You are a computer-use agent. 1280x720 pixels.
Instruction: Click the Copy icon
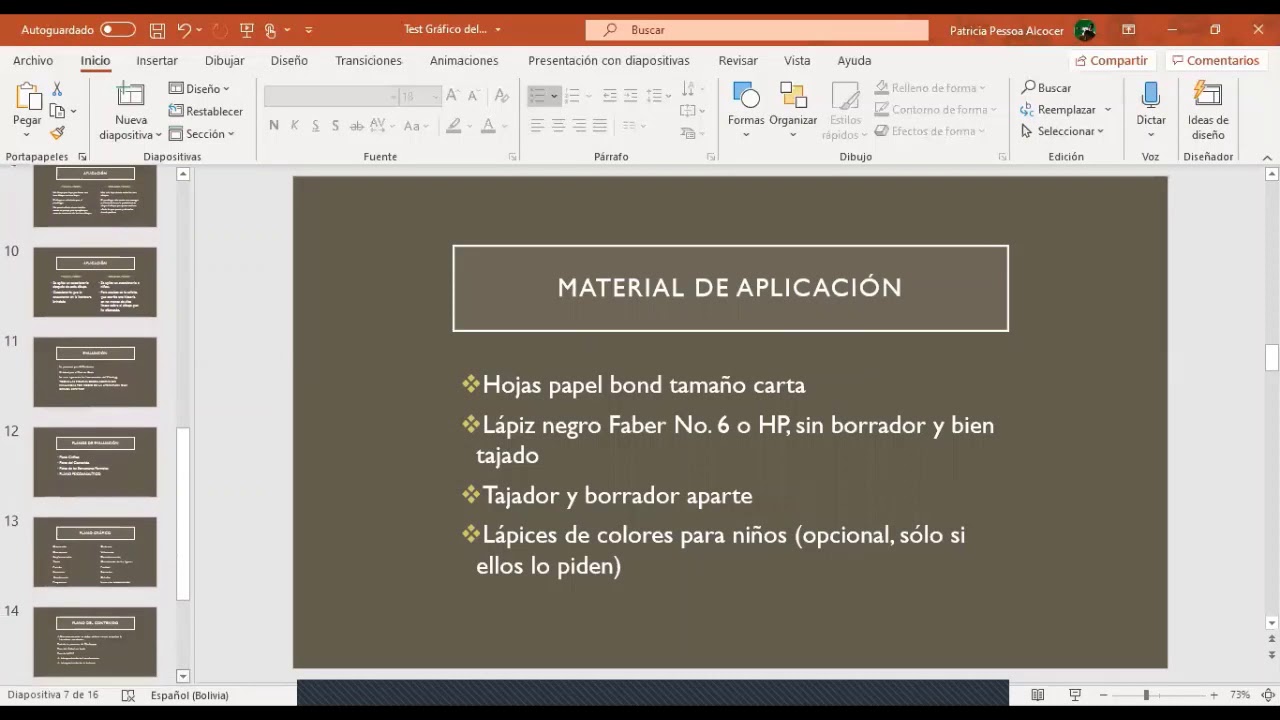tap(57, 111)
